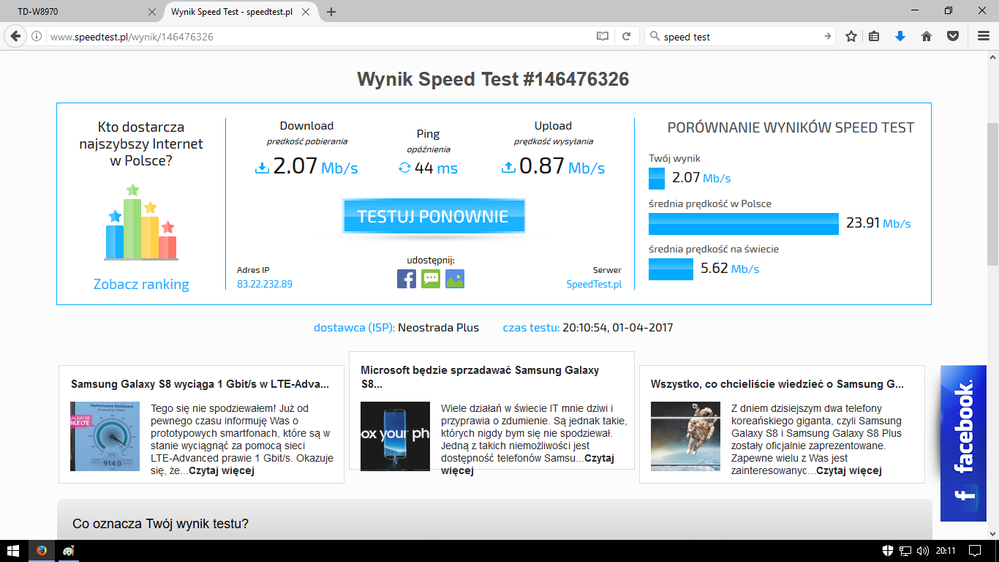Screen dimensions: 999x562
Task: Open Firefox hamburger menu
Action: [984, 36]
